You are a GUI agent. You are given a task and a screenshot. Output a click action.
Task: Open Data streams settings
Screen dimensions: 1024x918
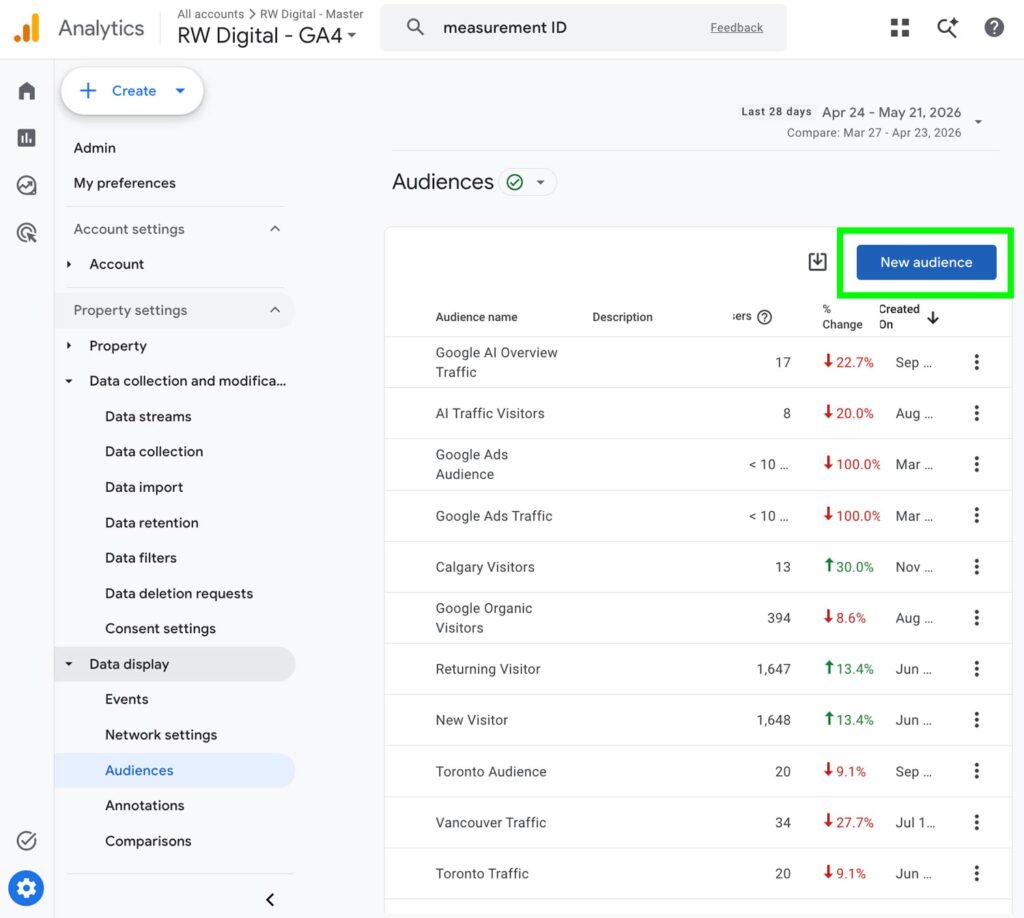click(148, 417)
